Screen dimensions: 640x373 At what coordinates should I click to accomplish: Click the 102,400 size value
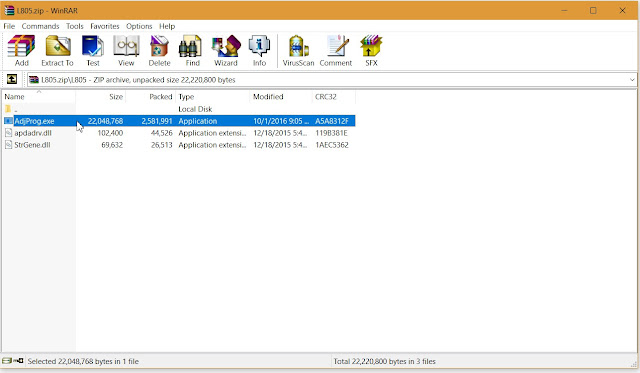pyautogui.click(x=110, y=133)
